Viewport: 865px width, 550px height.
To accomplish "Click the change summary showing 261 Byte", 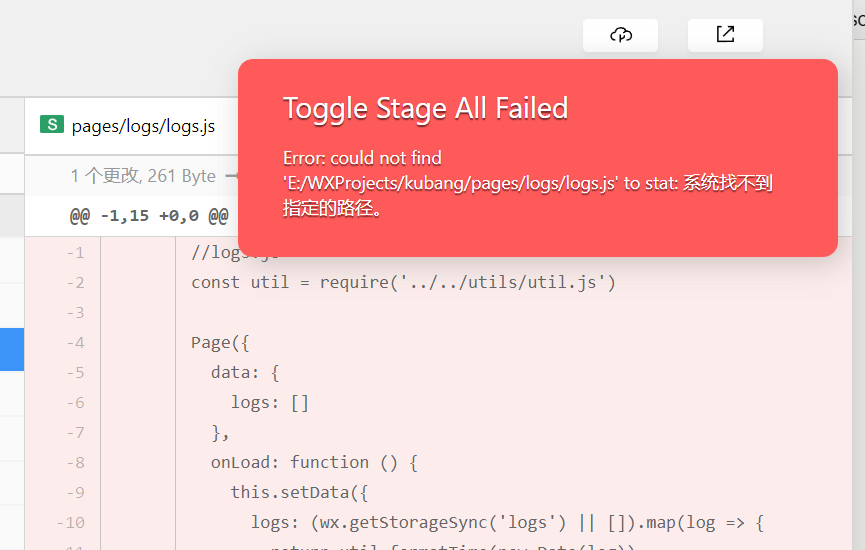I will [143, 176].
